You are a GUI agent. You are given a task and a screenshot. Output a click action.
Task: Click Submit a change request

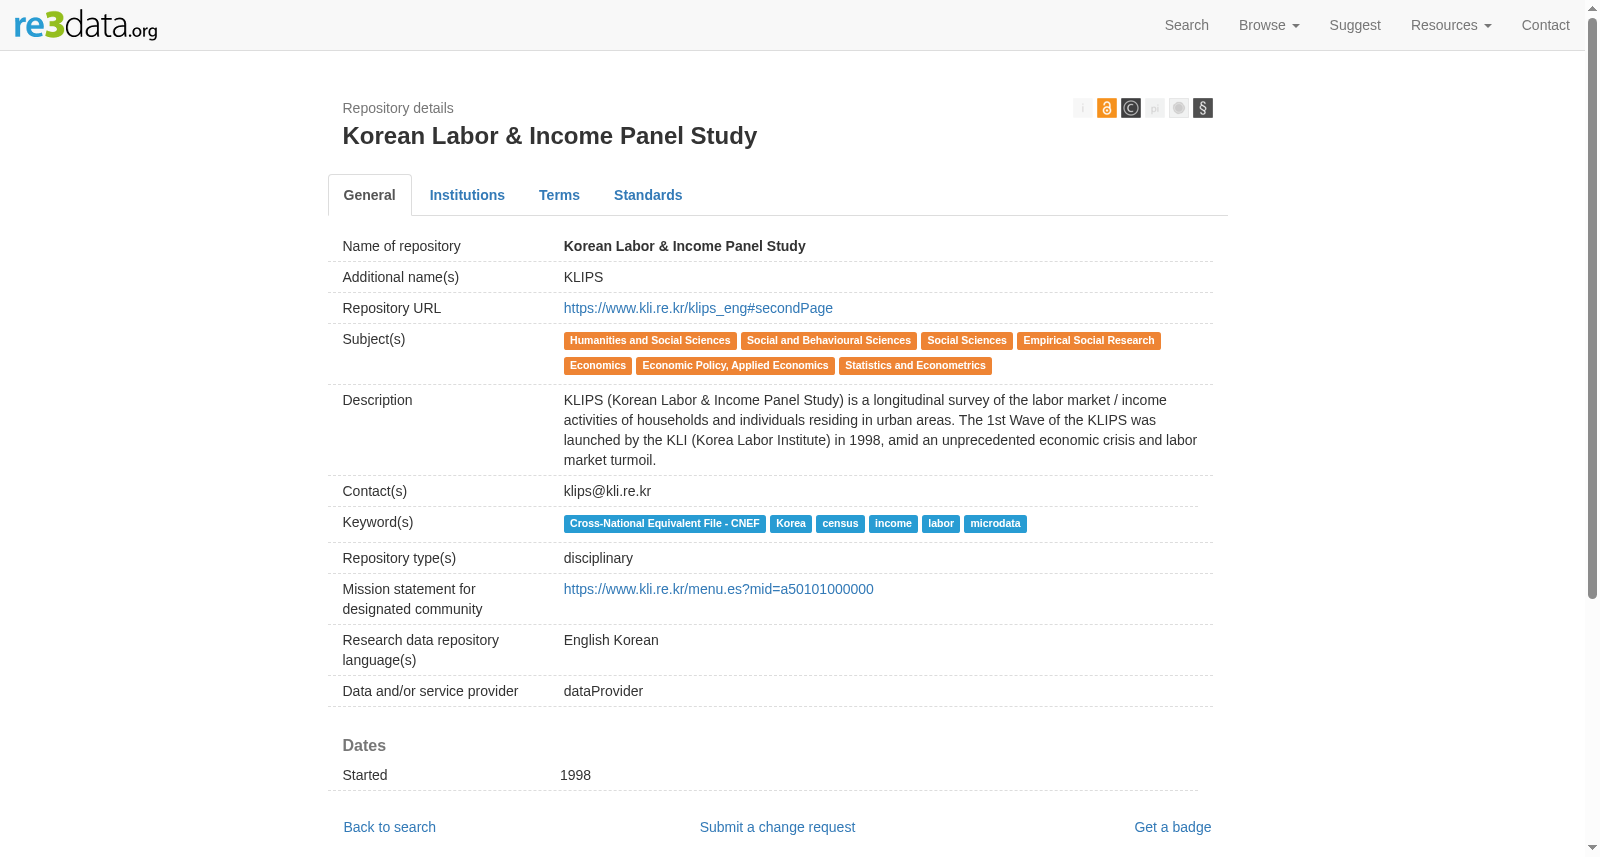[x=777, y=827]
